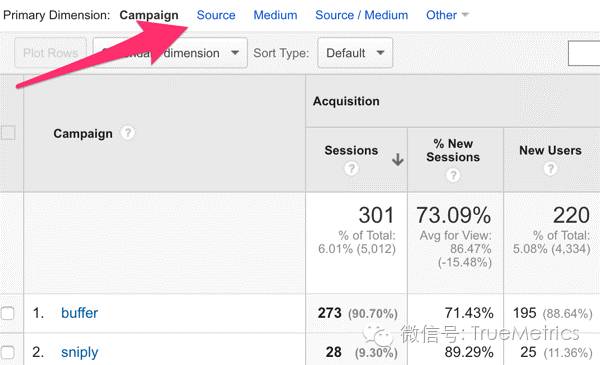Open the sniply campaign link
600x365 pixels.
(80, 352)
